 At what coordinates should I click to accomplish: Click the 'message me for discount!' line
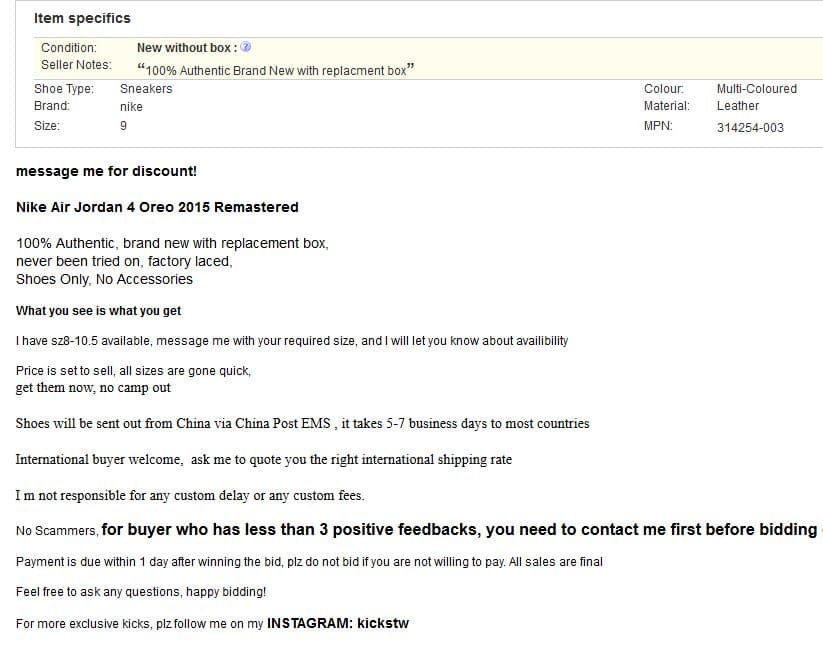[107, 172]
